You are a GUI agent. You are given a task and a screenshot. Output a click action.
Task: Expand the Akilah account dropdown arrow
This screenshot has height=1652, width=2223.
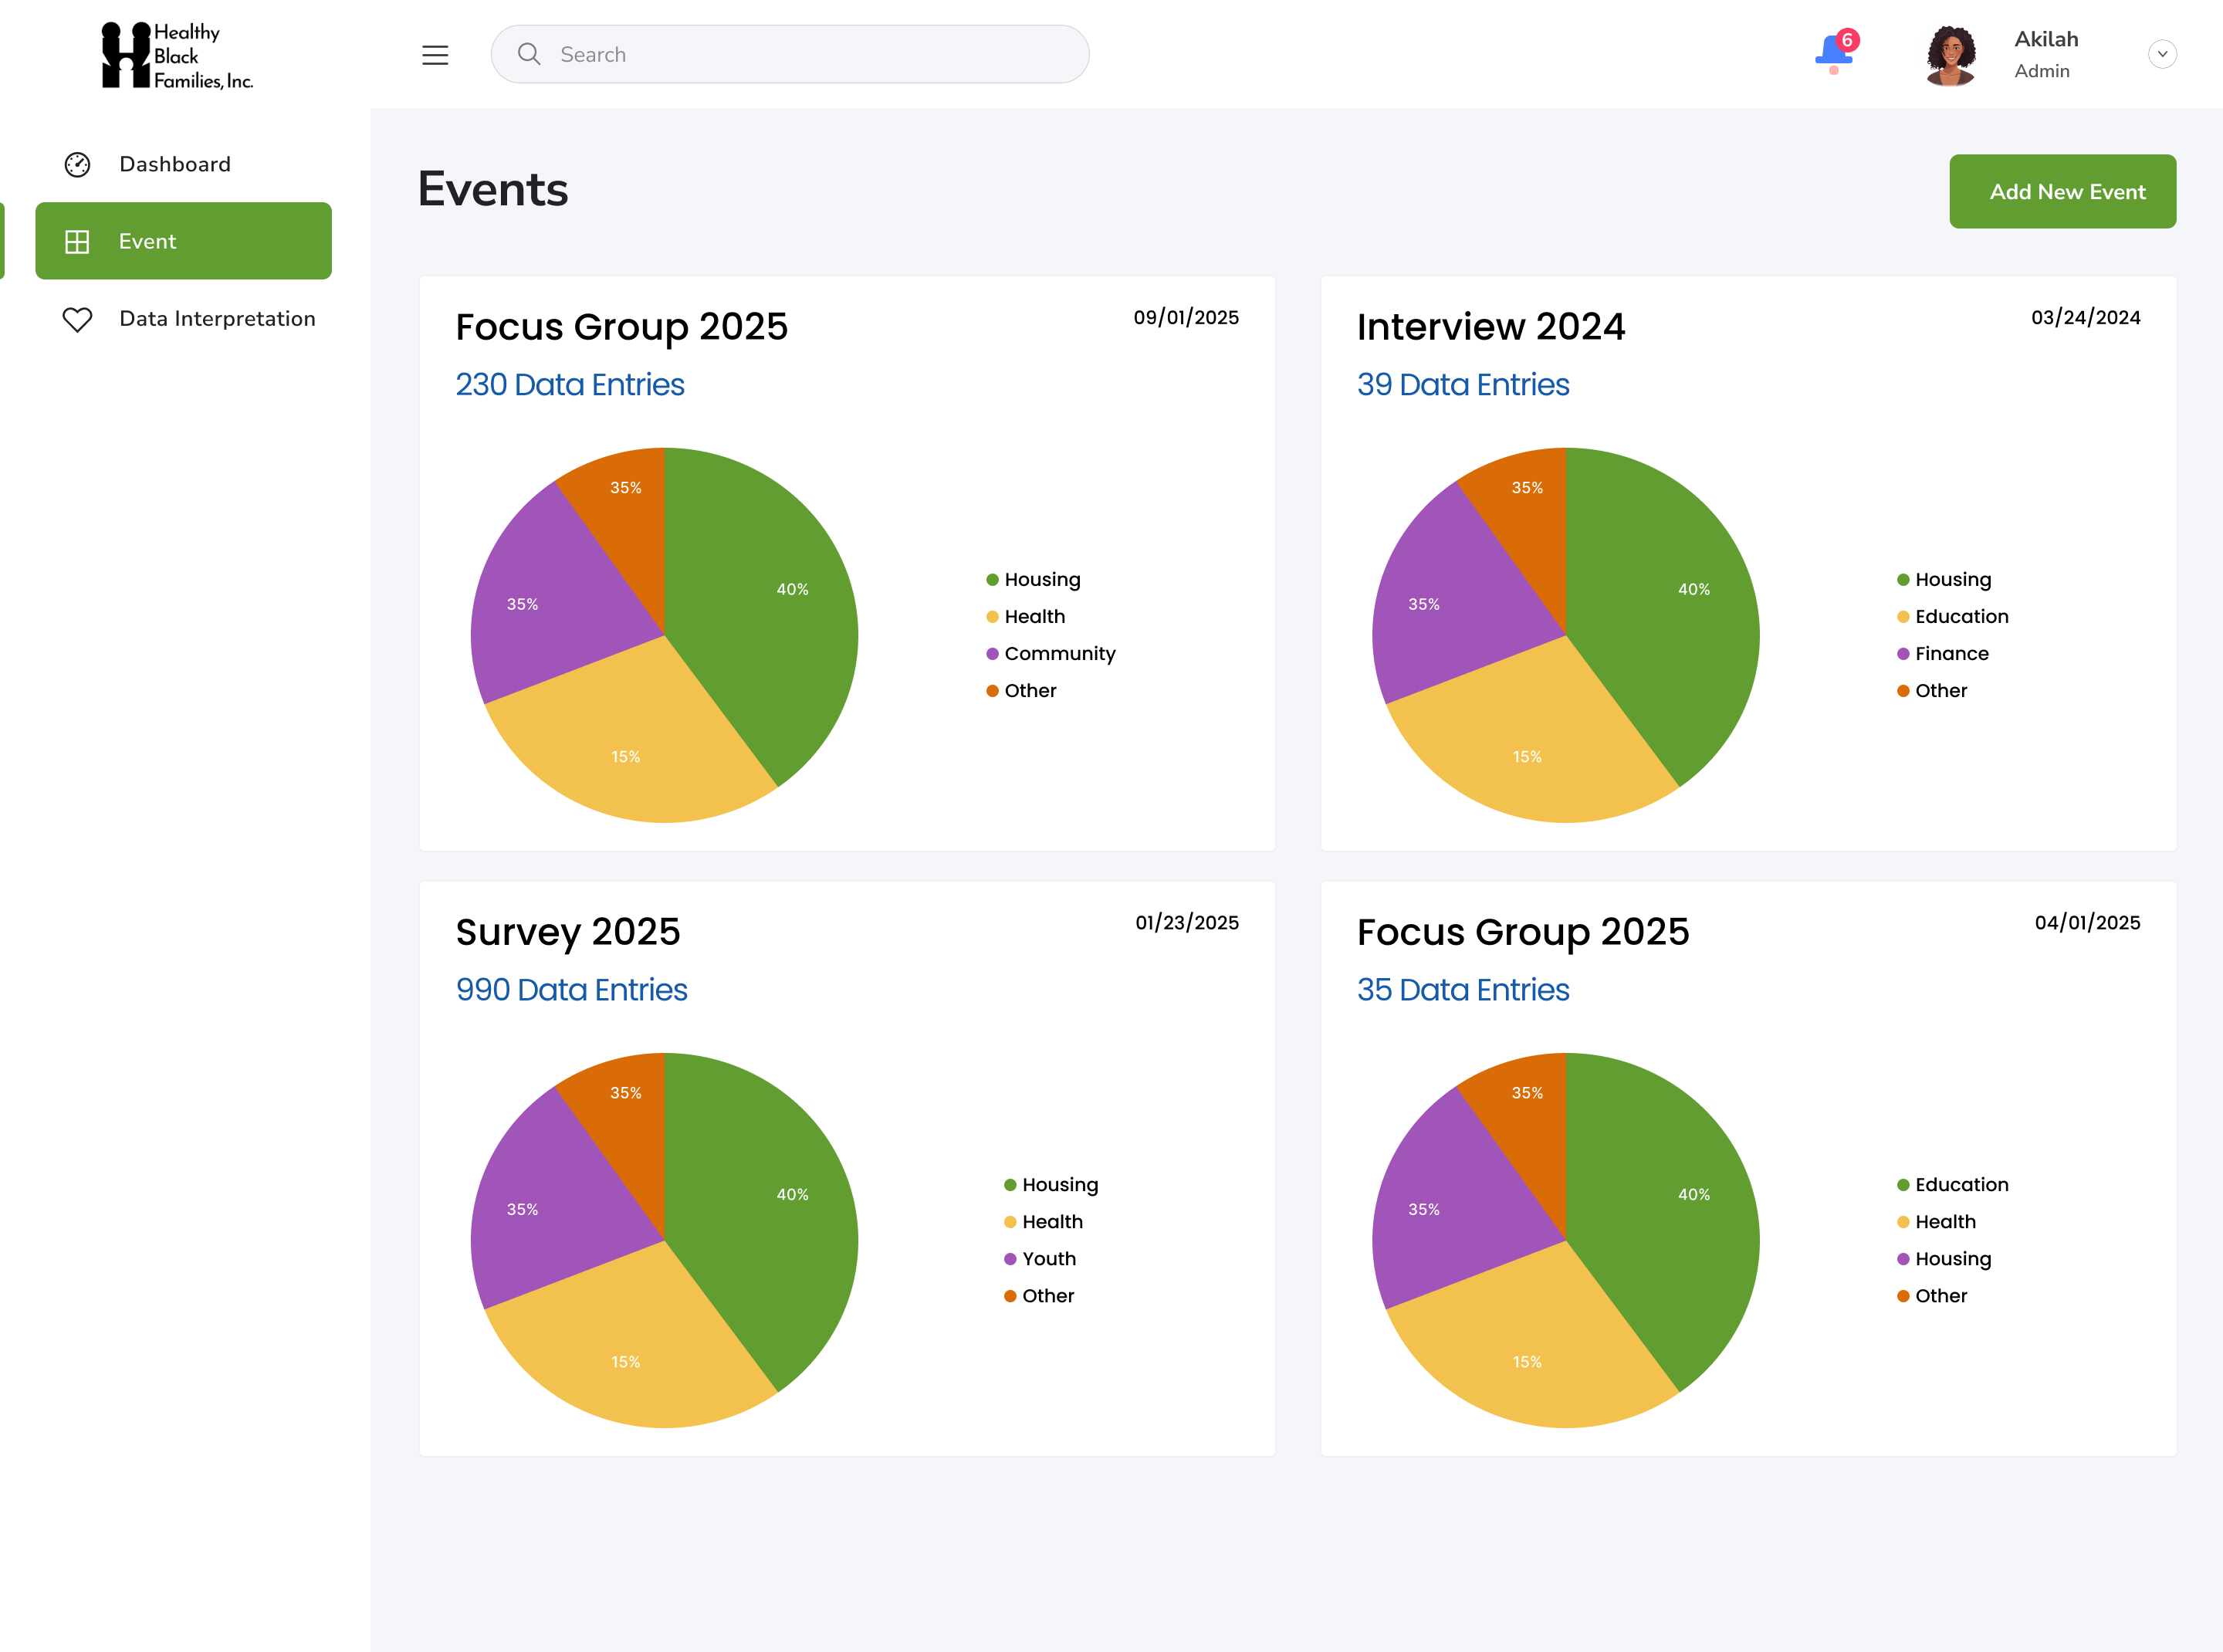point(2162,54)
